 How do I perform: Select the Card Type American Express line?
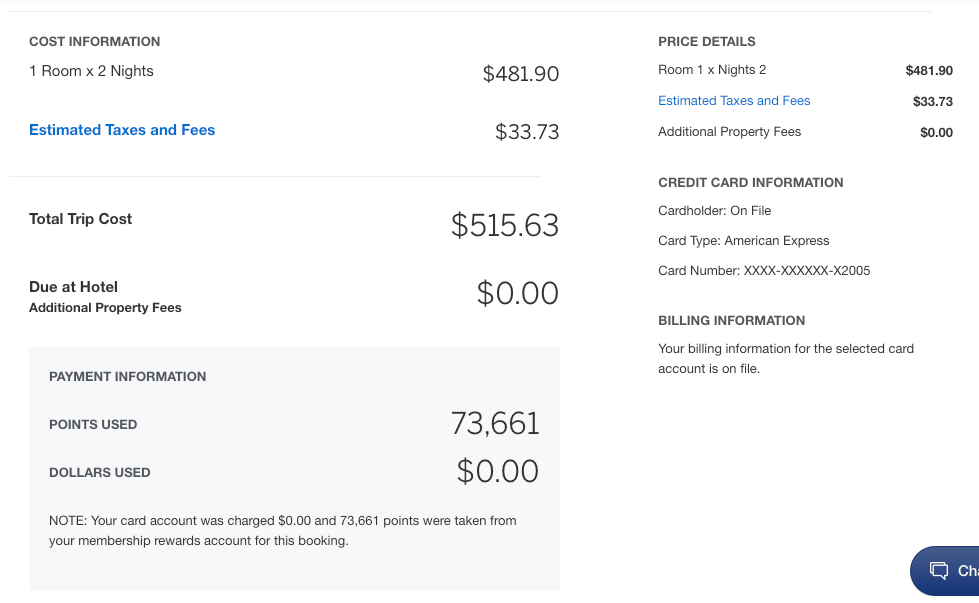pos(744,241)
